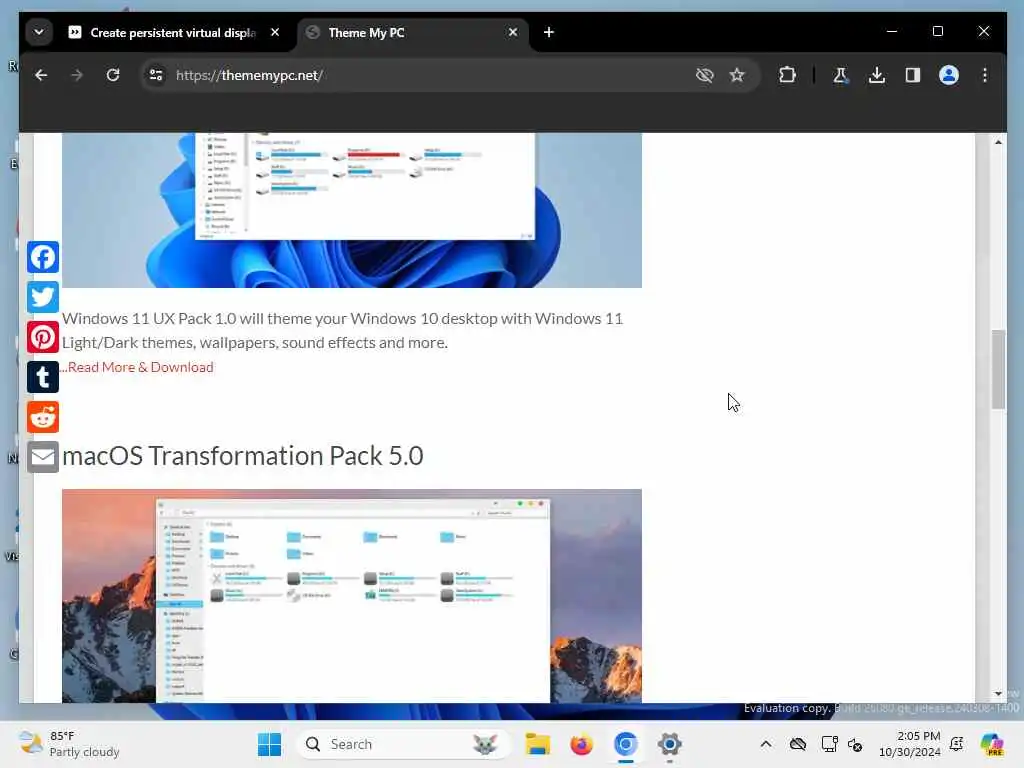Image resolution: width=1024 pixels, height=768 pixels.
Task: Click the vertical scrollbar thumb
Action: 998,370
